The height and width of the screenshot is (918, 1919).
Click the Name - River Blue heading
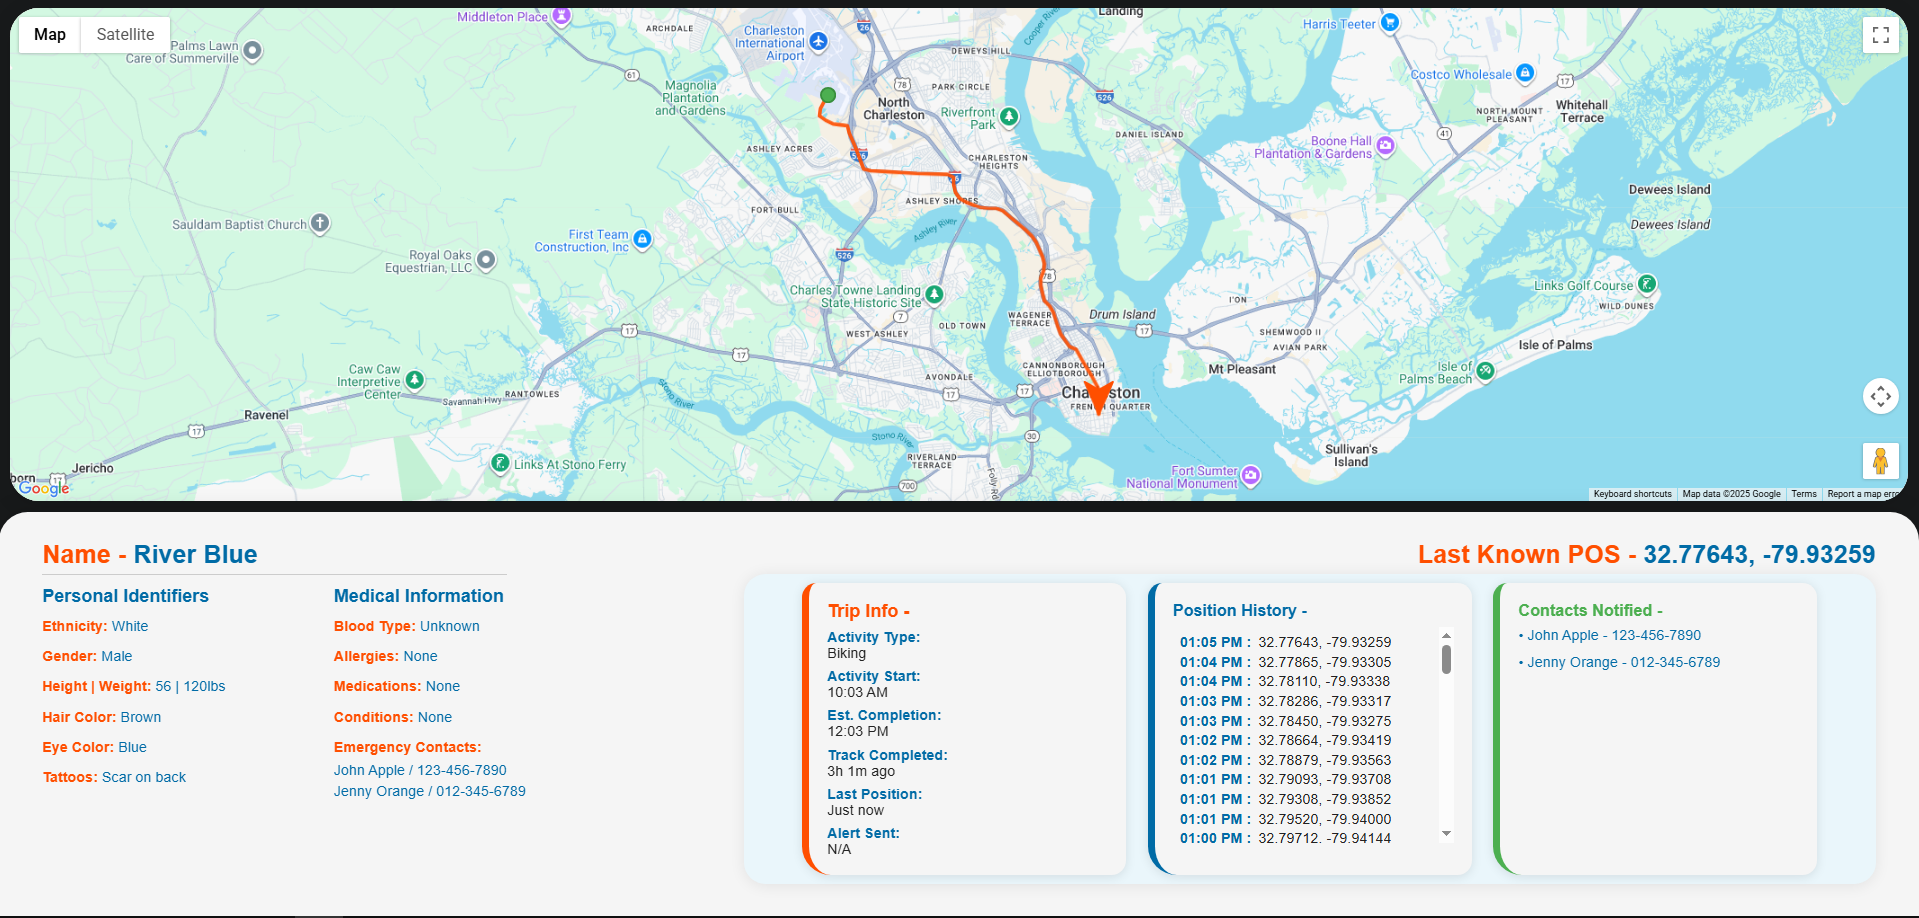(150, 554)
